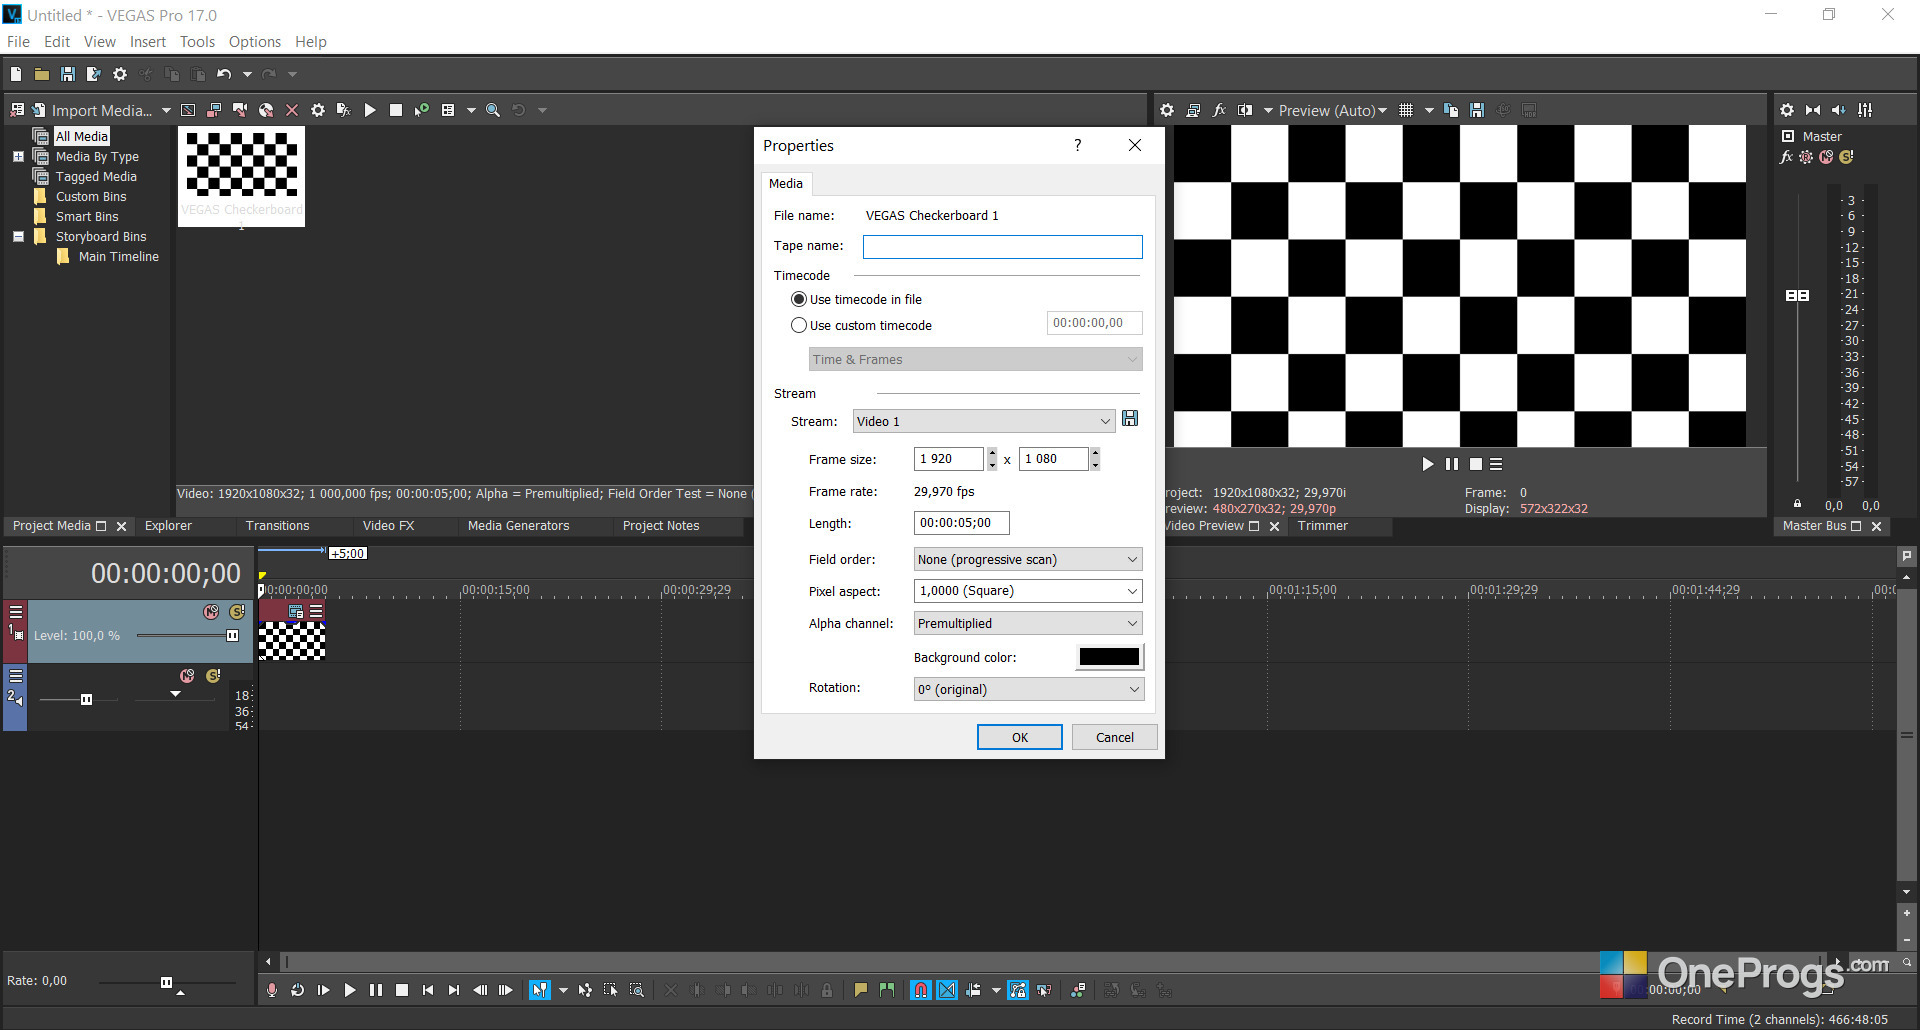1920x1030 pixels.
Task: Click the Properties dialog help question mark
Action: pos(1077,145)
